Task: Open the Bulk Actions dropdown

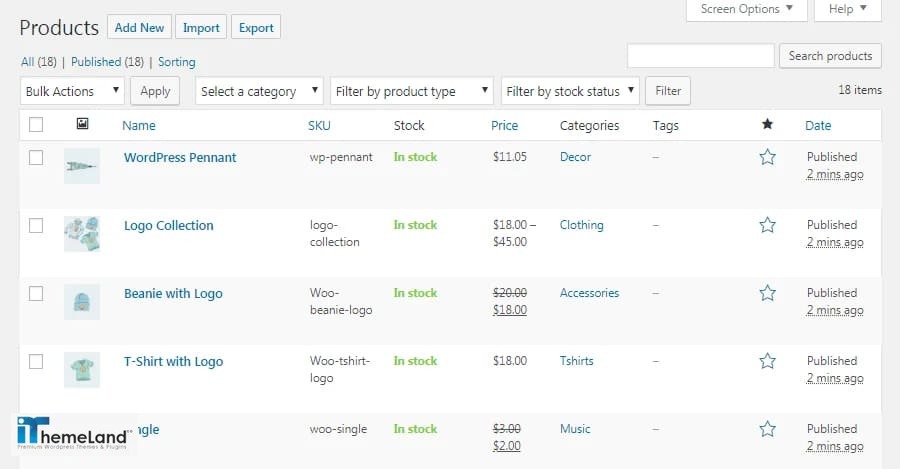Action: (x=72, y=91)
